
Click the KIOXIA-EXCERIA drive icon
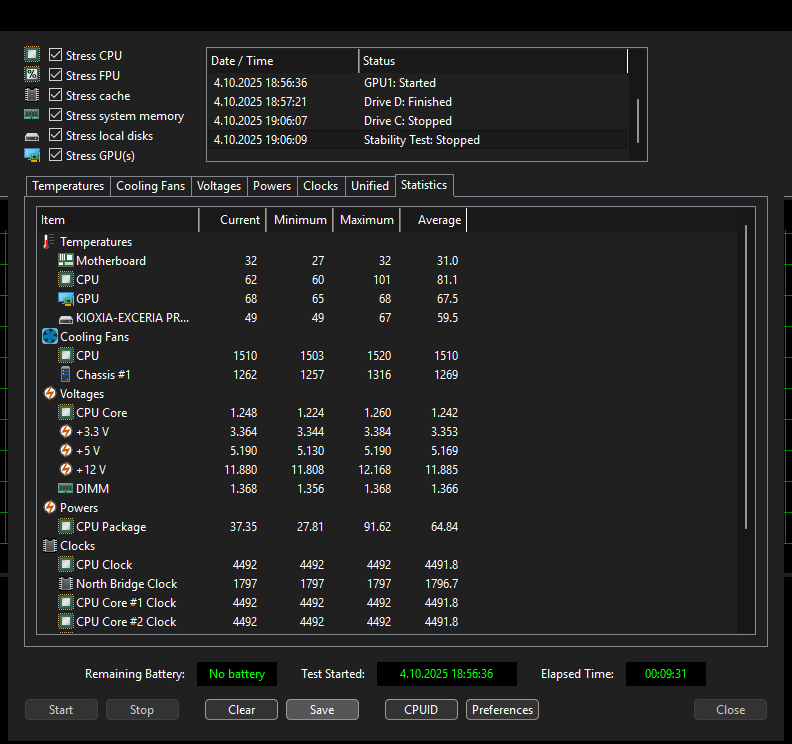(66, 319)
